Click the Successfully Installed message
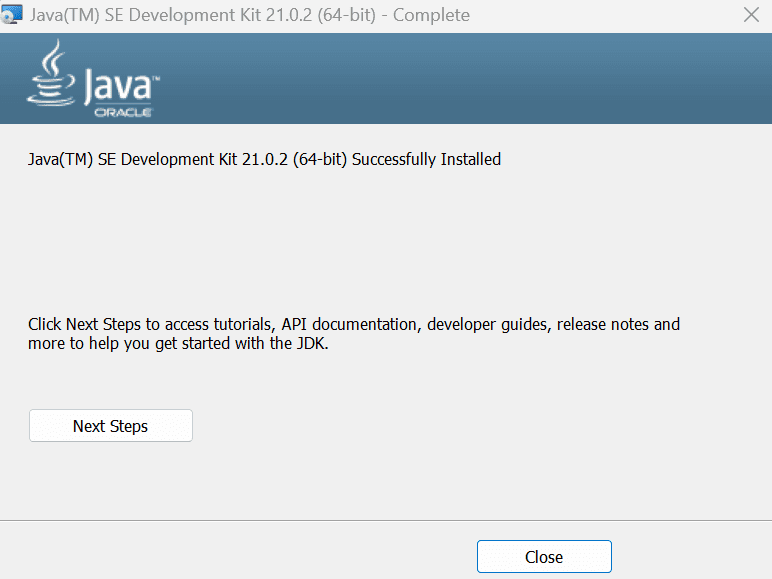The width and height of the screenshot is (772, 579). [265, 159]
